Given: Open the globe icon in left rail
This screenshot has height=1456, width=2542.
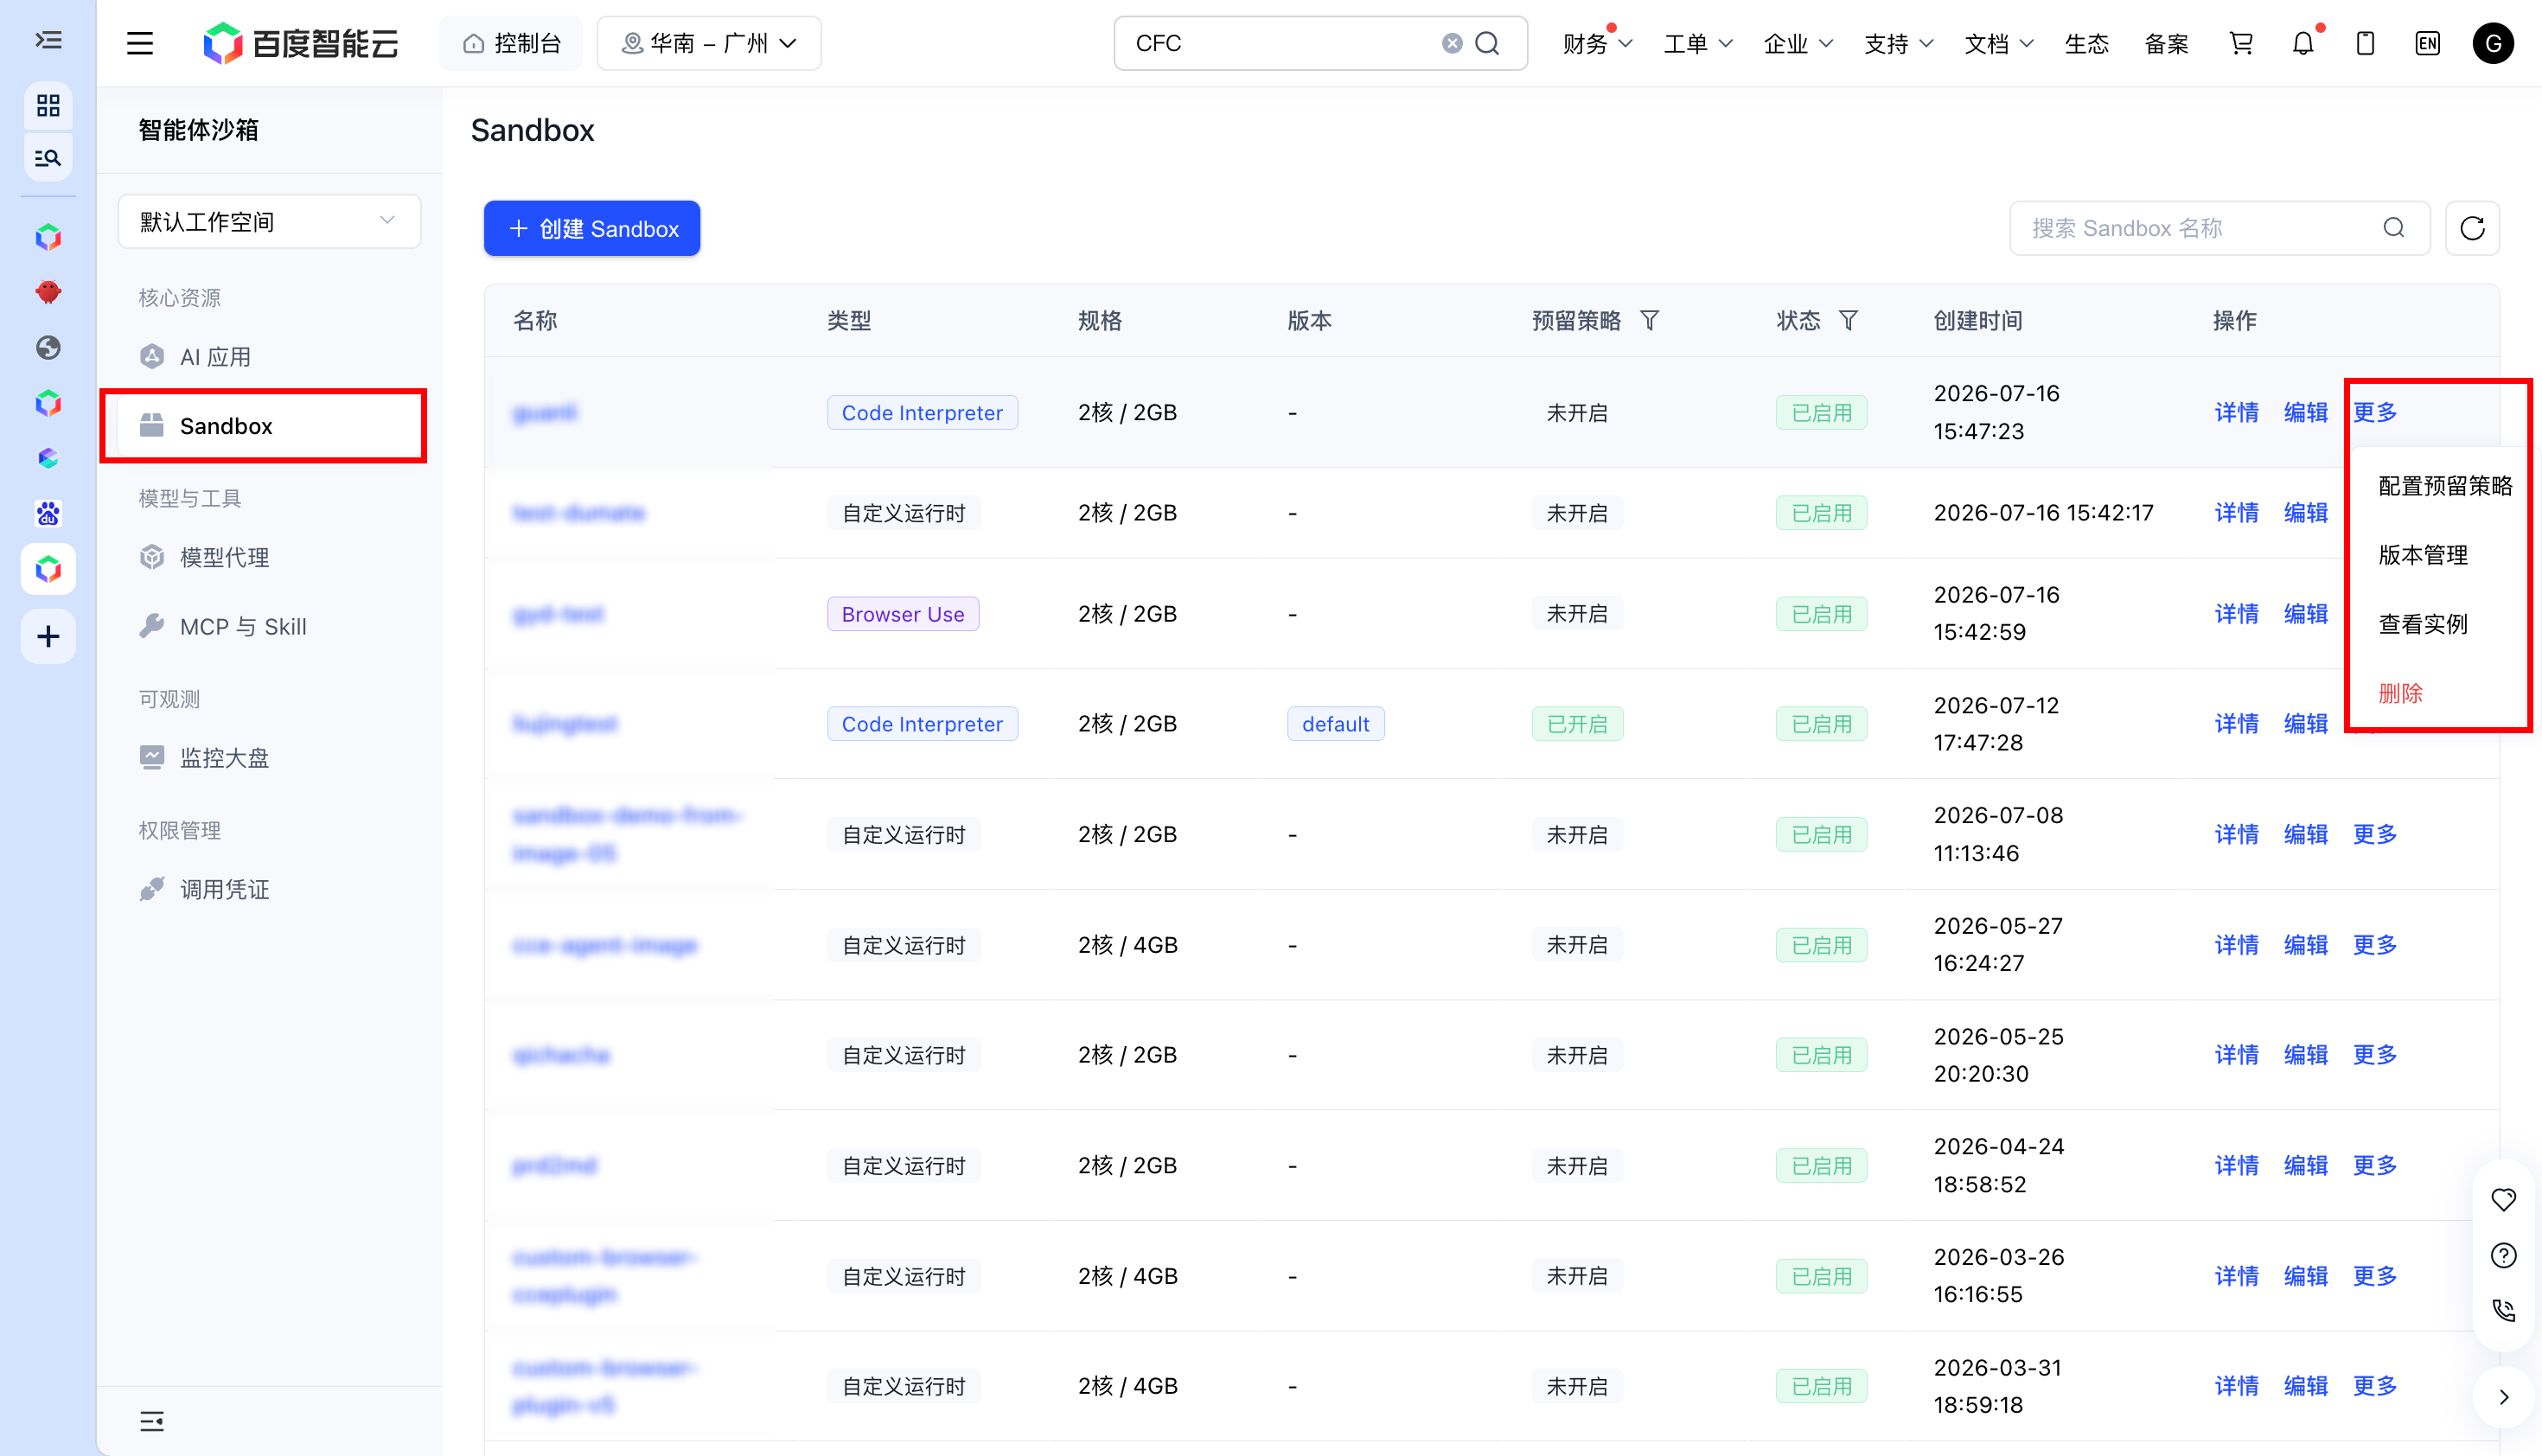Looking at the screenshot, I should click(x=48, y=347).
